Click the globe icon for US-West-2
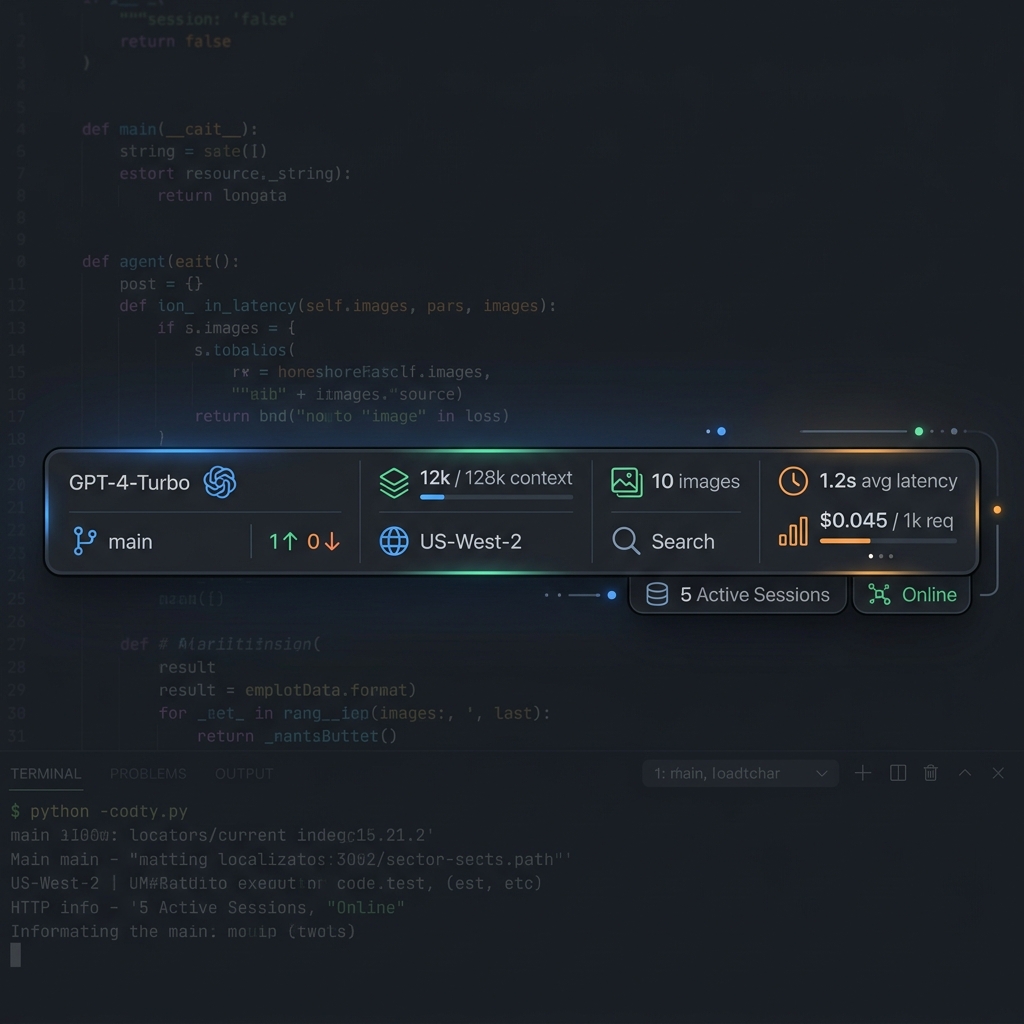The image size is (1024, 1024). [x=394, y=541]
